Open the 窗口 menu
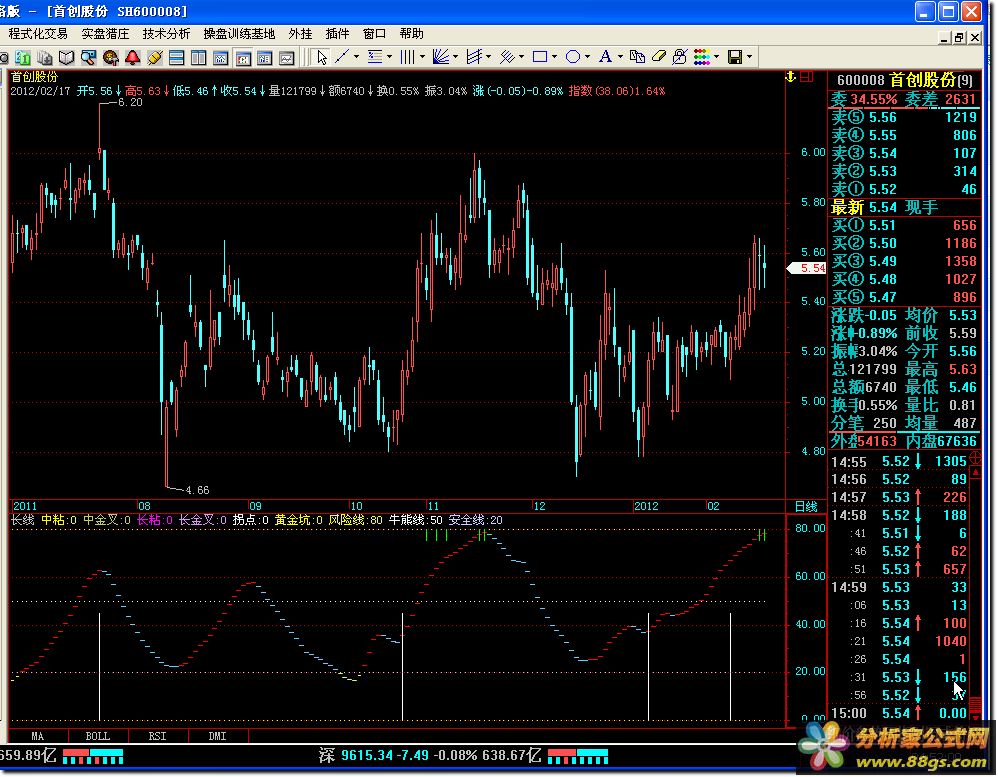This screenshot has width=998, height=777. [374, 34]
